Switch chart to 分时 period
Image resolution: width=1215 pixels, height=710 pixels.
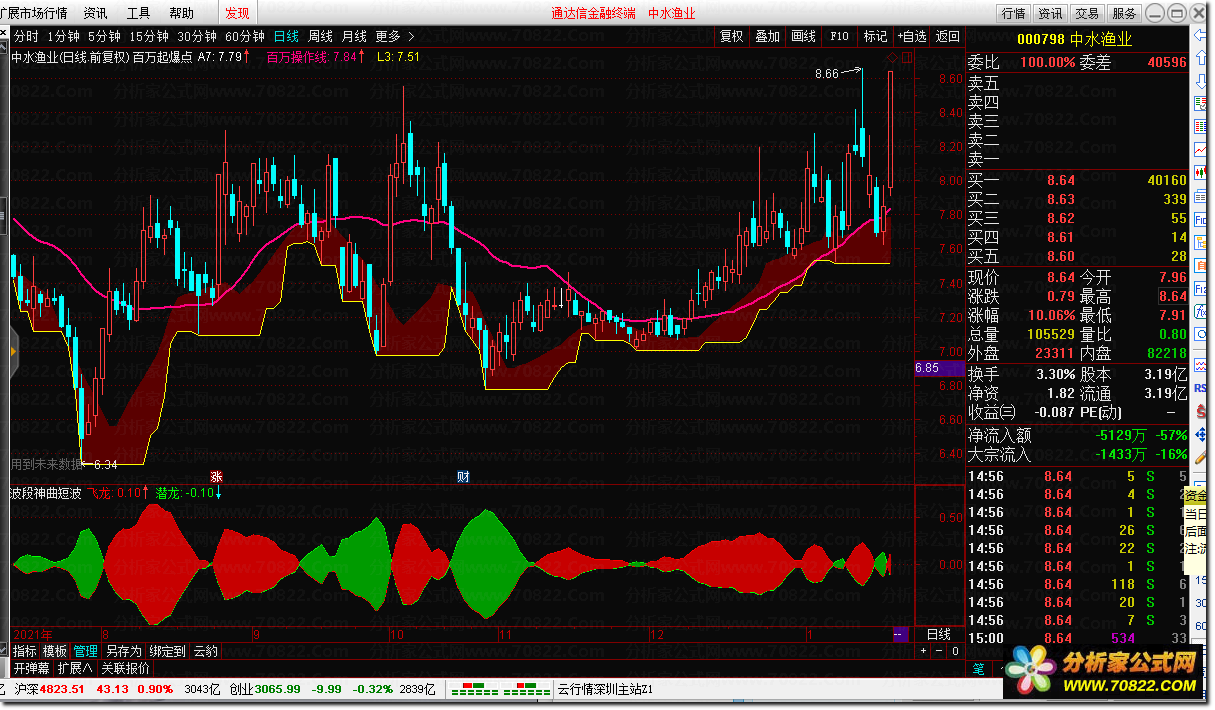[x=26, y=36]
